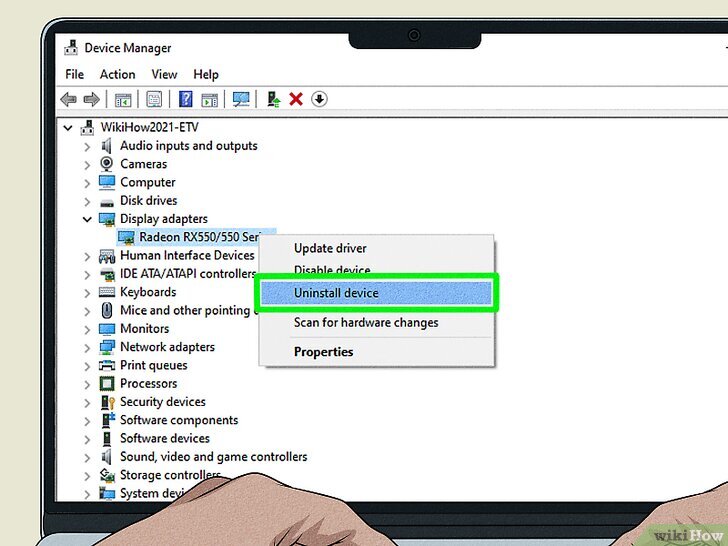Expand the Disk drives category
This screenshot has height=546, width=728.
coord(87,202)
